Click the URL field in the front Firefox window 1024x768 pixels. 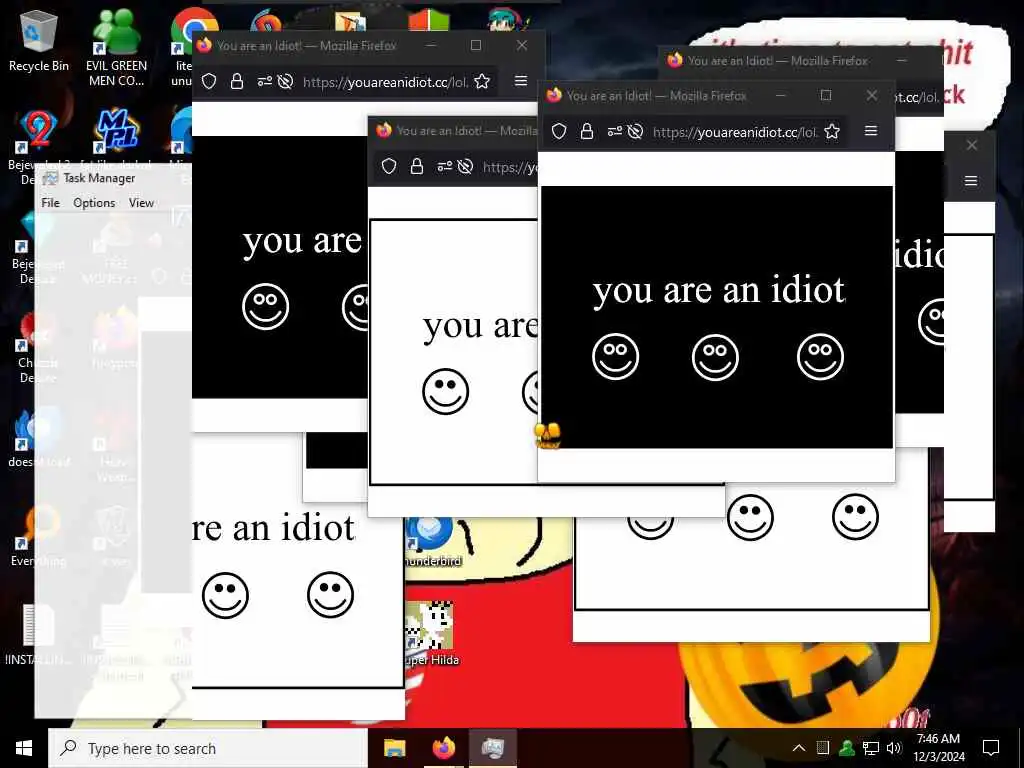pyautogui.click(x=735, y=132)
